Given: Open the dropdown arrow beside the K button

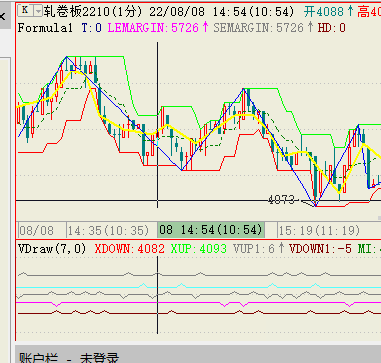Looking at the screenshot, I should click(x=38, y=11).
